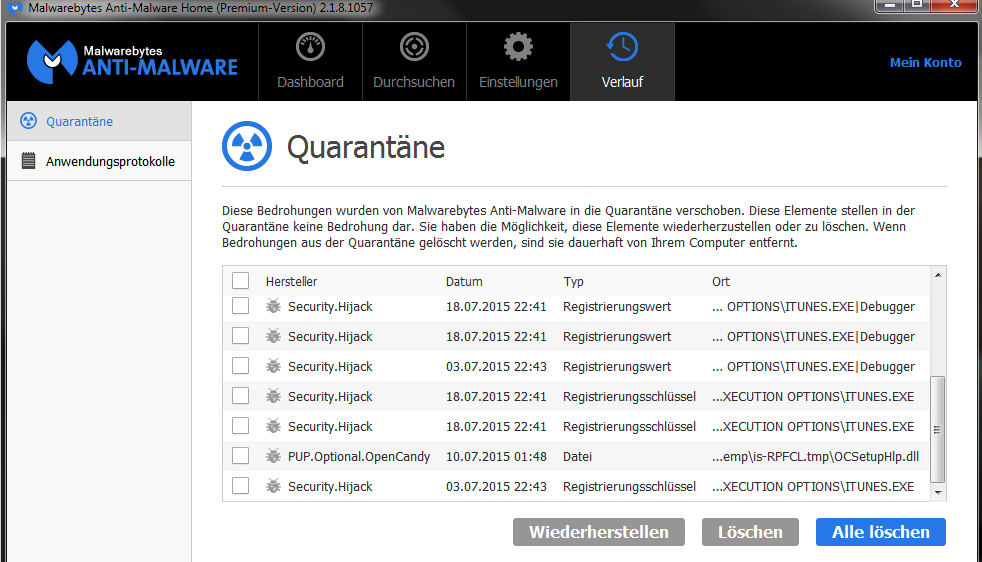The width and height of the screenshot is (982, 562).
Task: Click the blue Alle löschen button
Action: tap(881, 532)
